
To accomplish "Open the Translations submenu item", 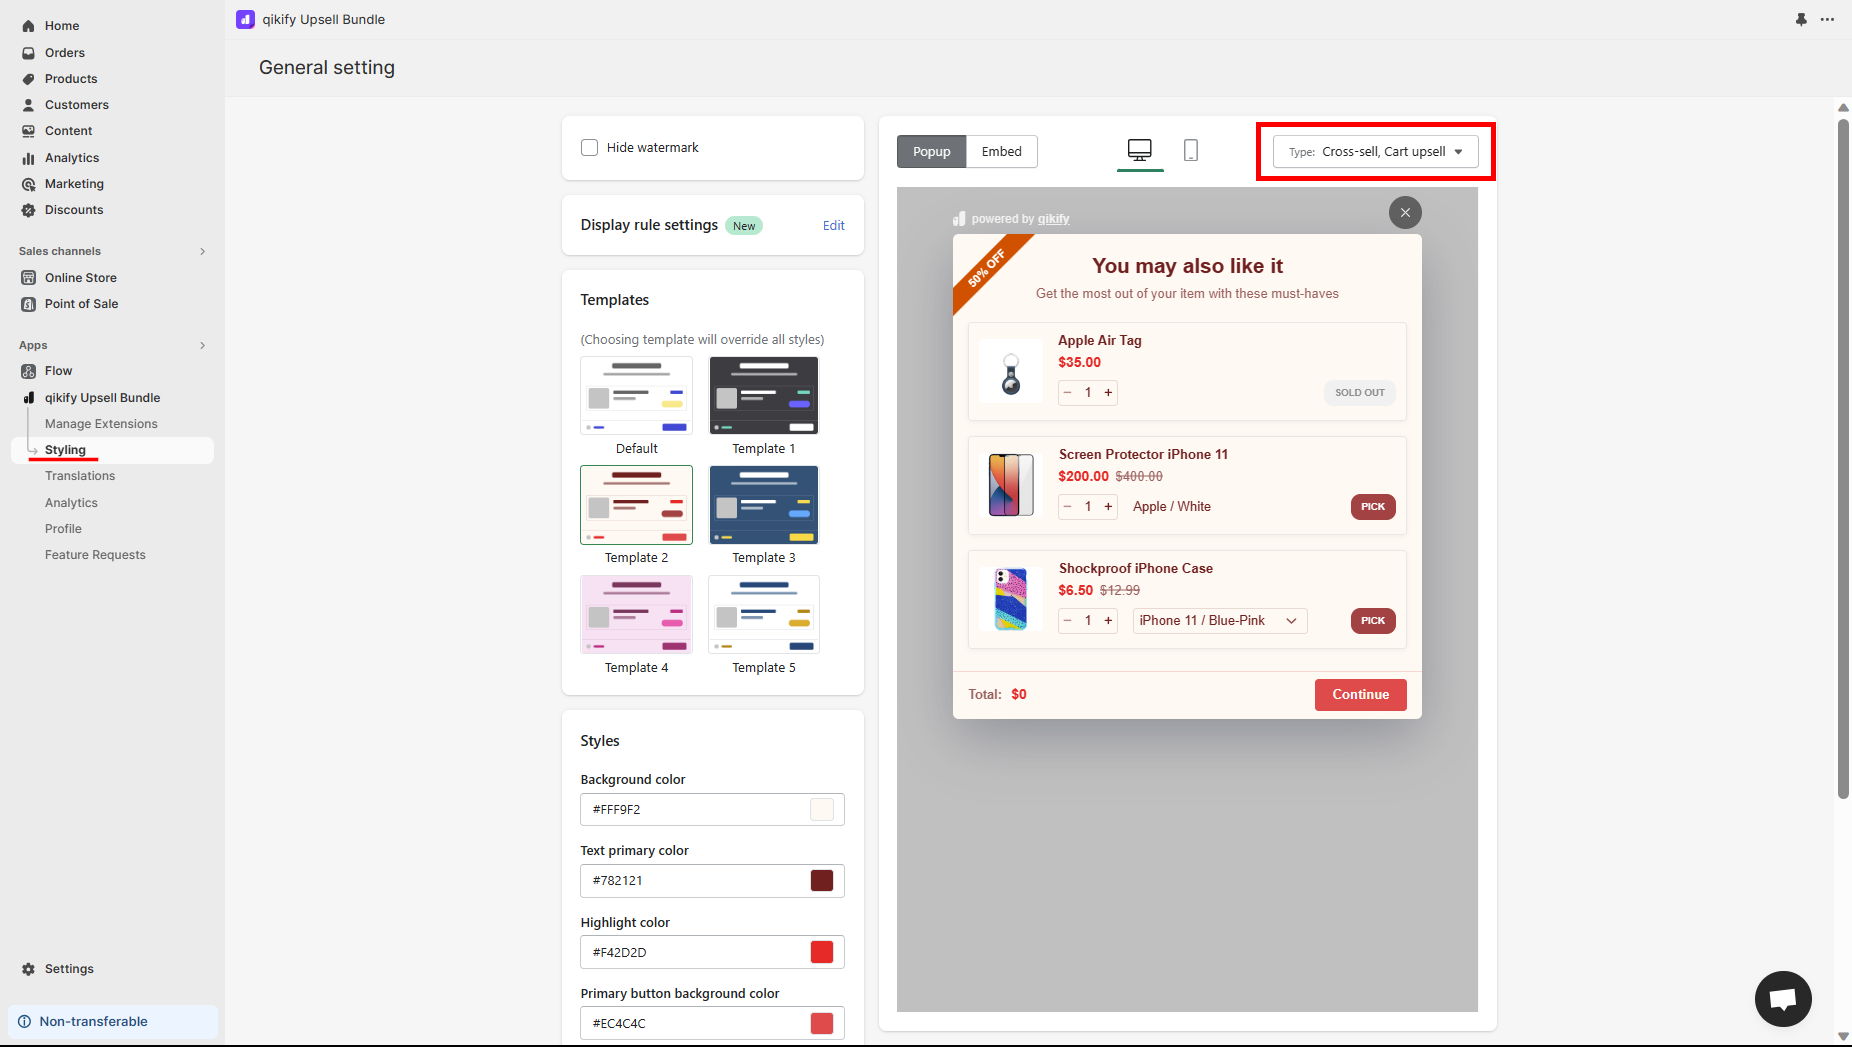I will 80,476.
